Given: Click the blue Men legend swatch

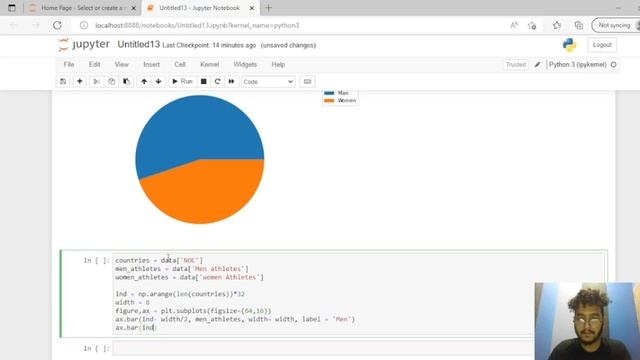Looking at the screenshot, I should click(329, 93).
